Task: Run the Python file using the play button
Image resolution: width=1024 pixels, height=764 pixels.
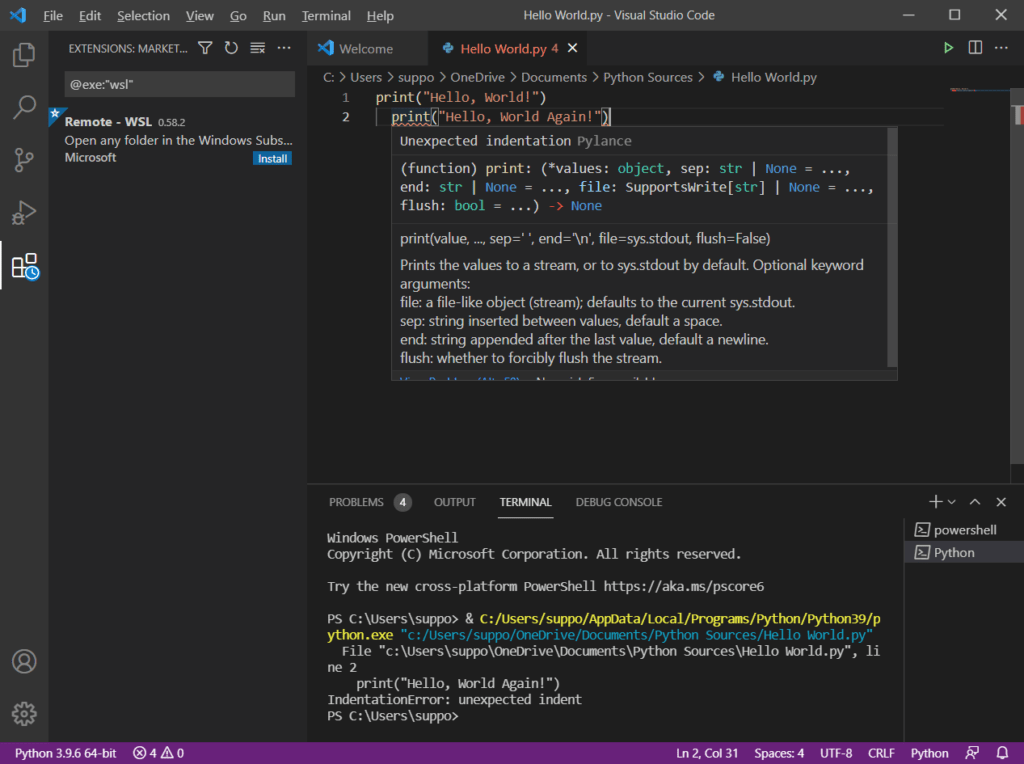Action: point(947,47)
